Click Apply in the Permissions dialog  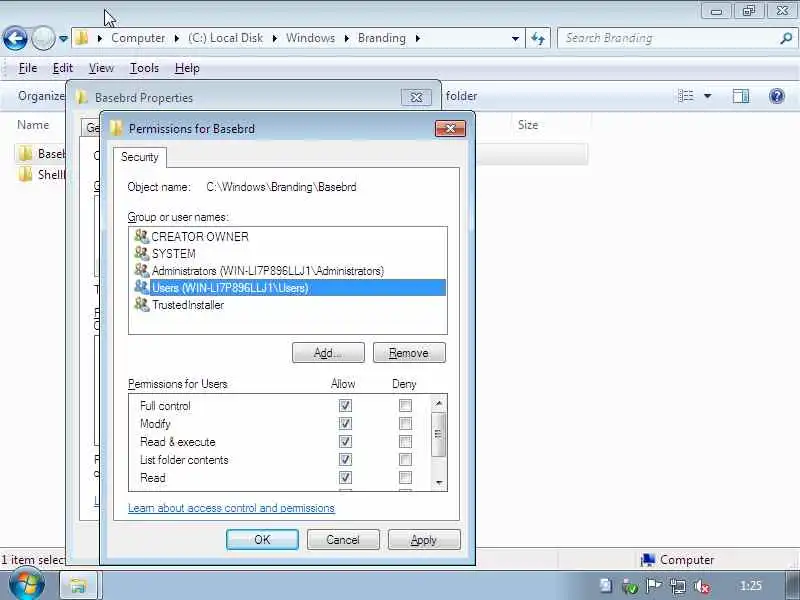[x=424, y=540]
